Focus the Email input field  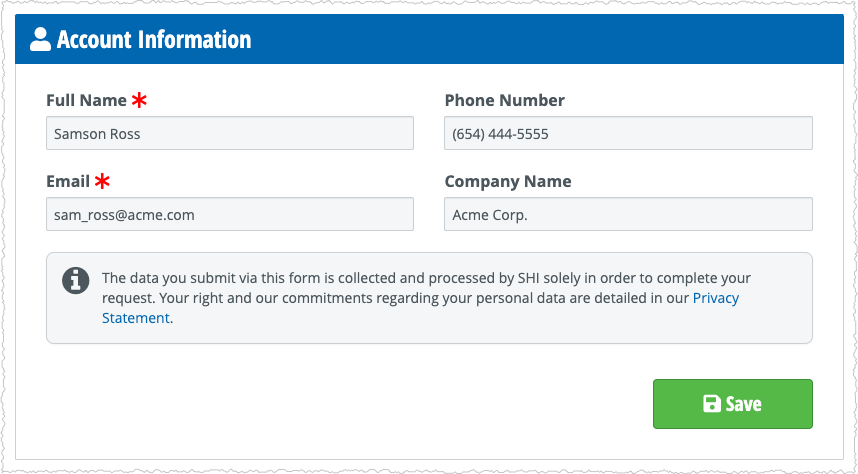pos(230,214)
